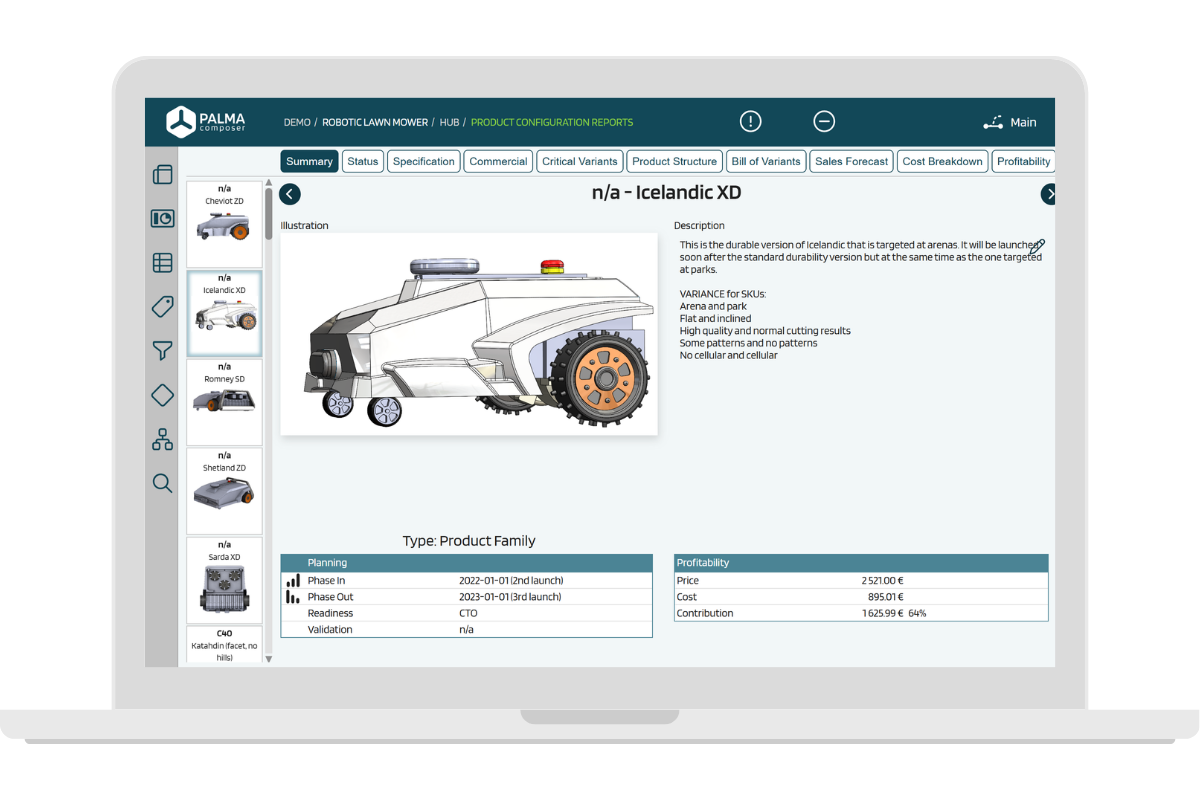1200x800 pixels.
Task: Open the filter funnel in the sidebar
Action: 162,350
